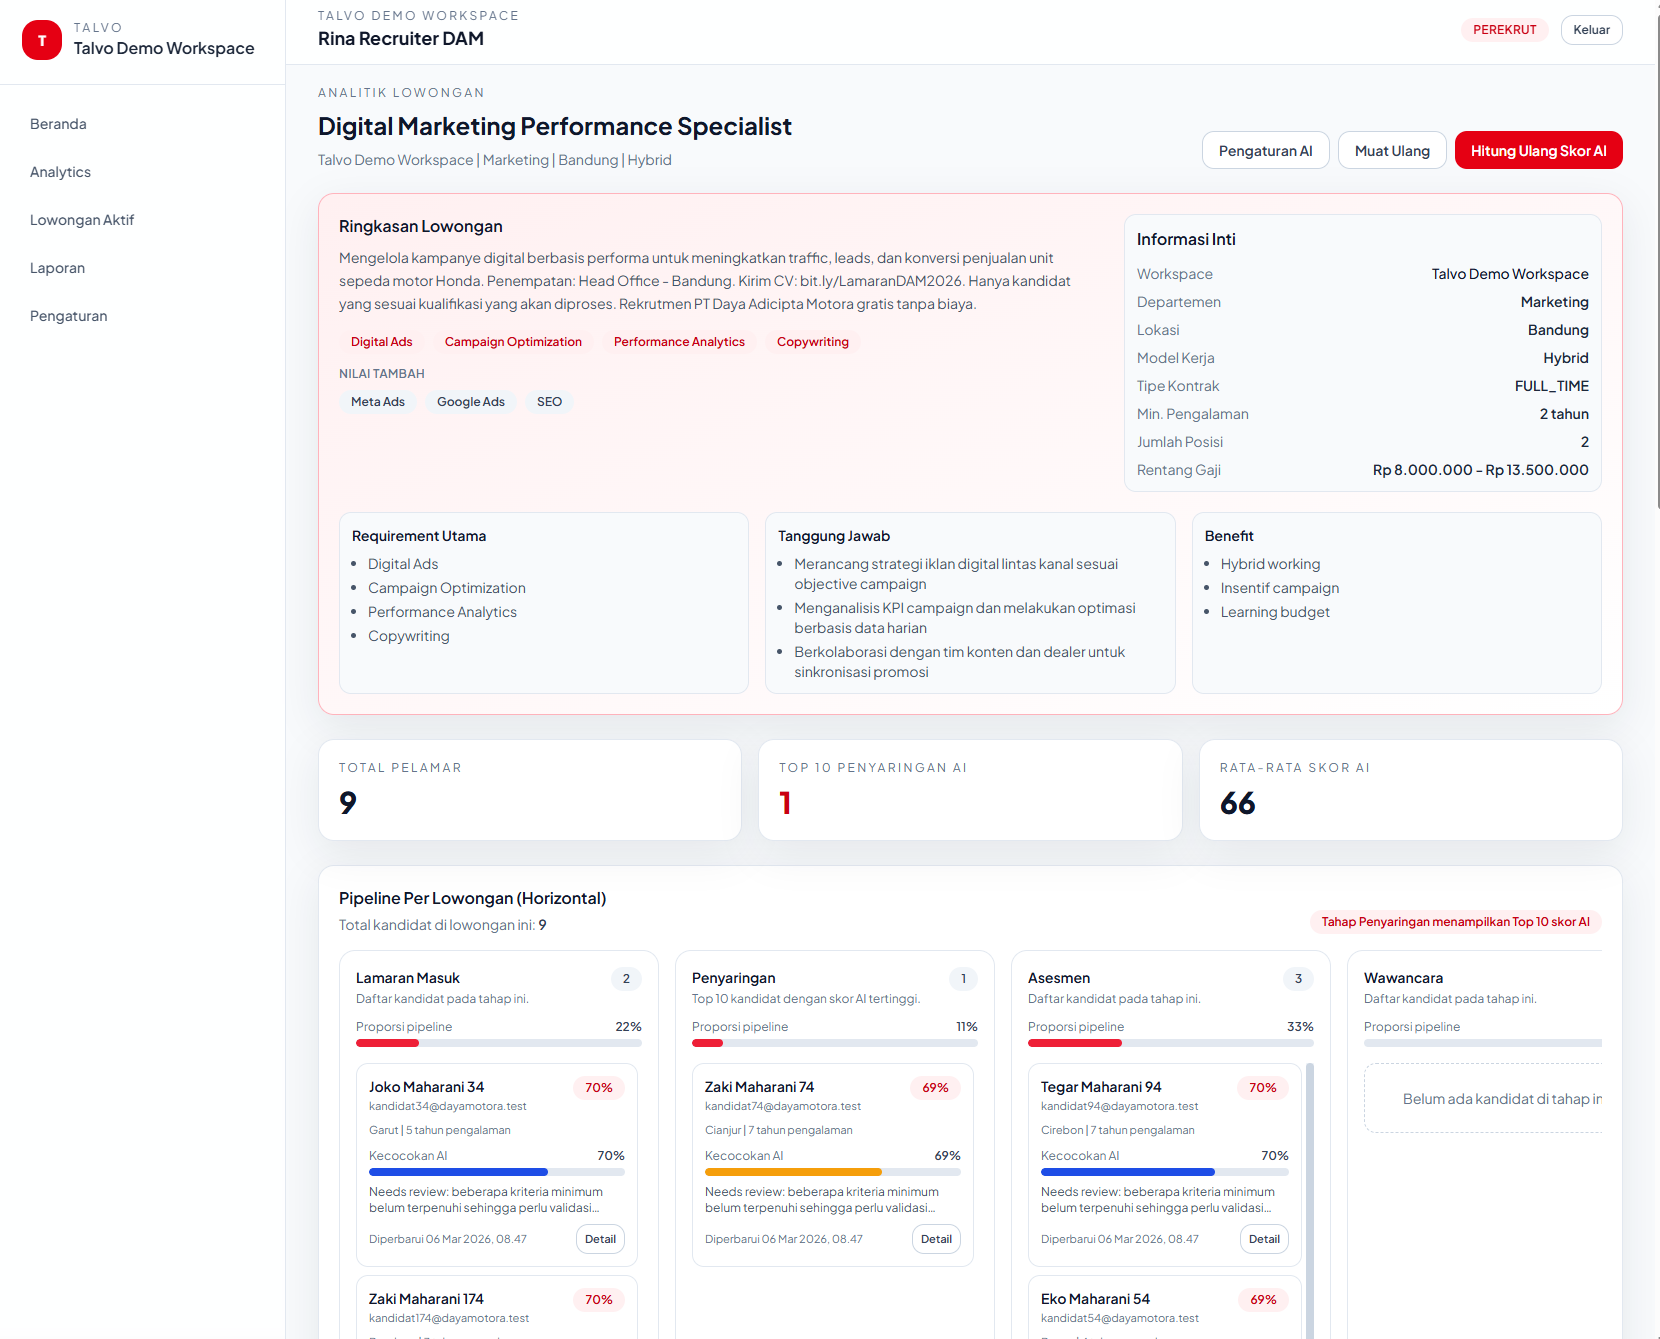The image size is (1660, 1339).
Task: Click the "Meta Ads" nilai tambah tag
Action: [377, 401]
